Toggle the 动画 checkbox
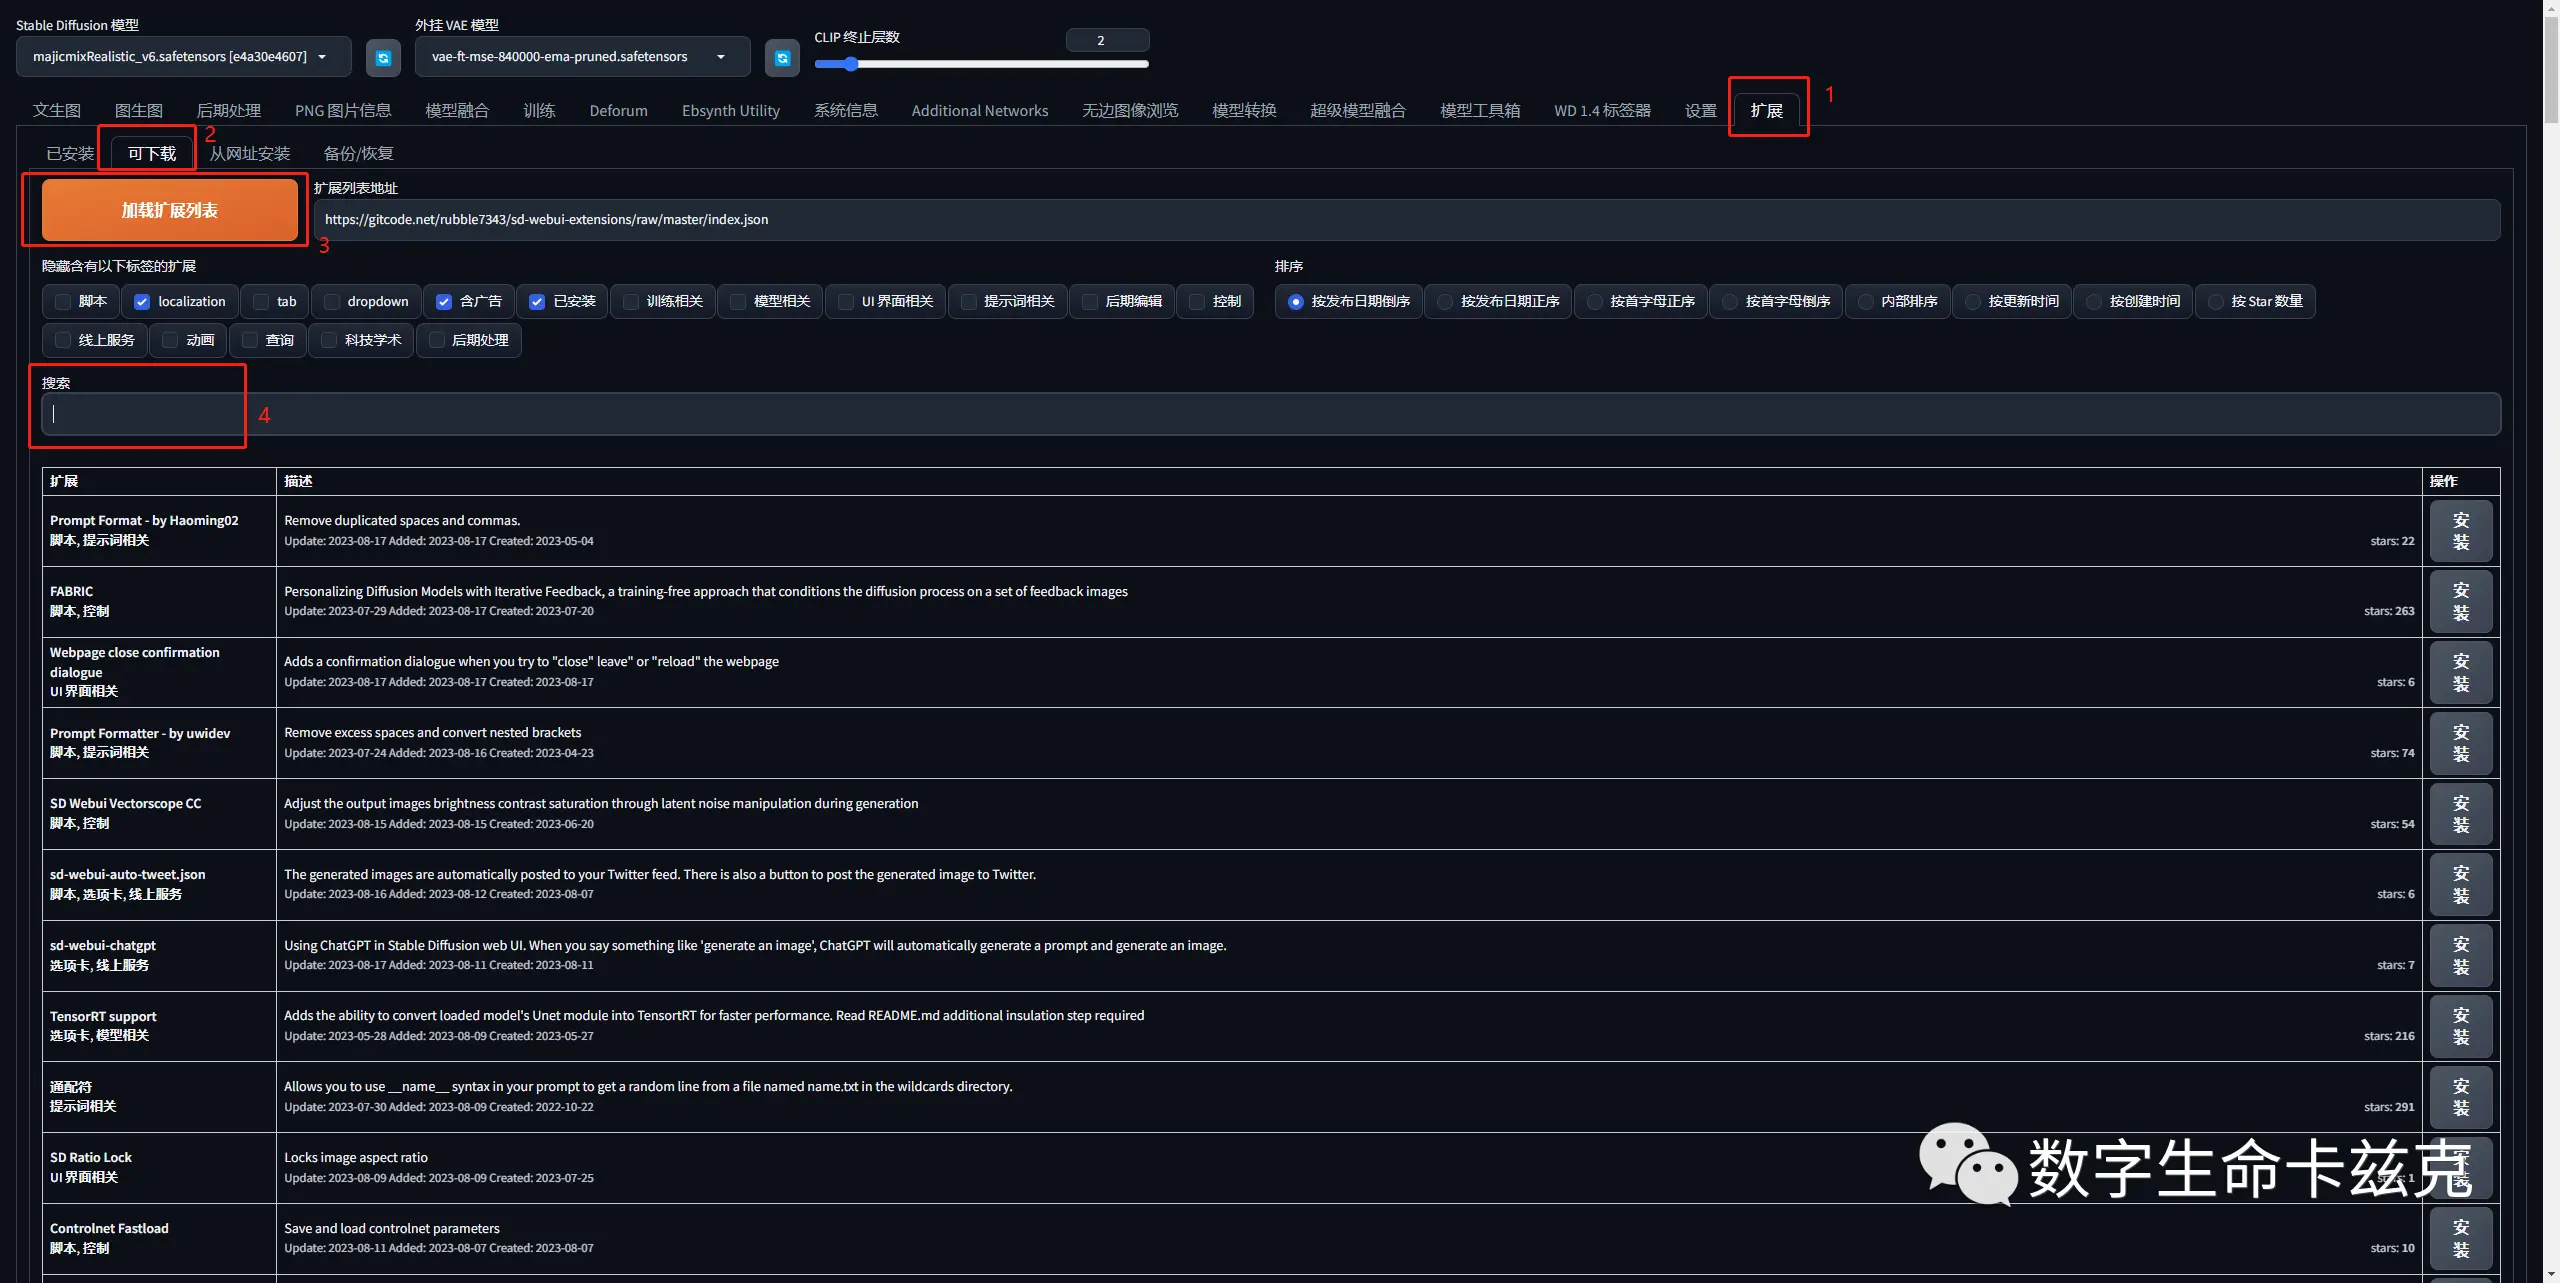Image resolution: width=2560 pixels, height=1283 pixels. 170,340
